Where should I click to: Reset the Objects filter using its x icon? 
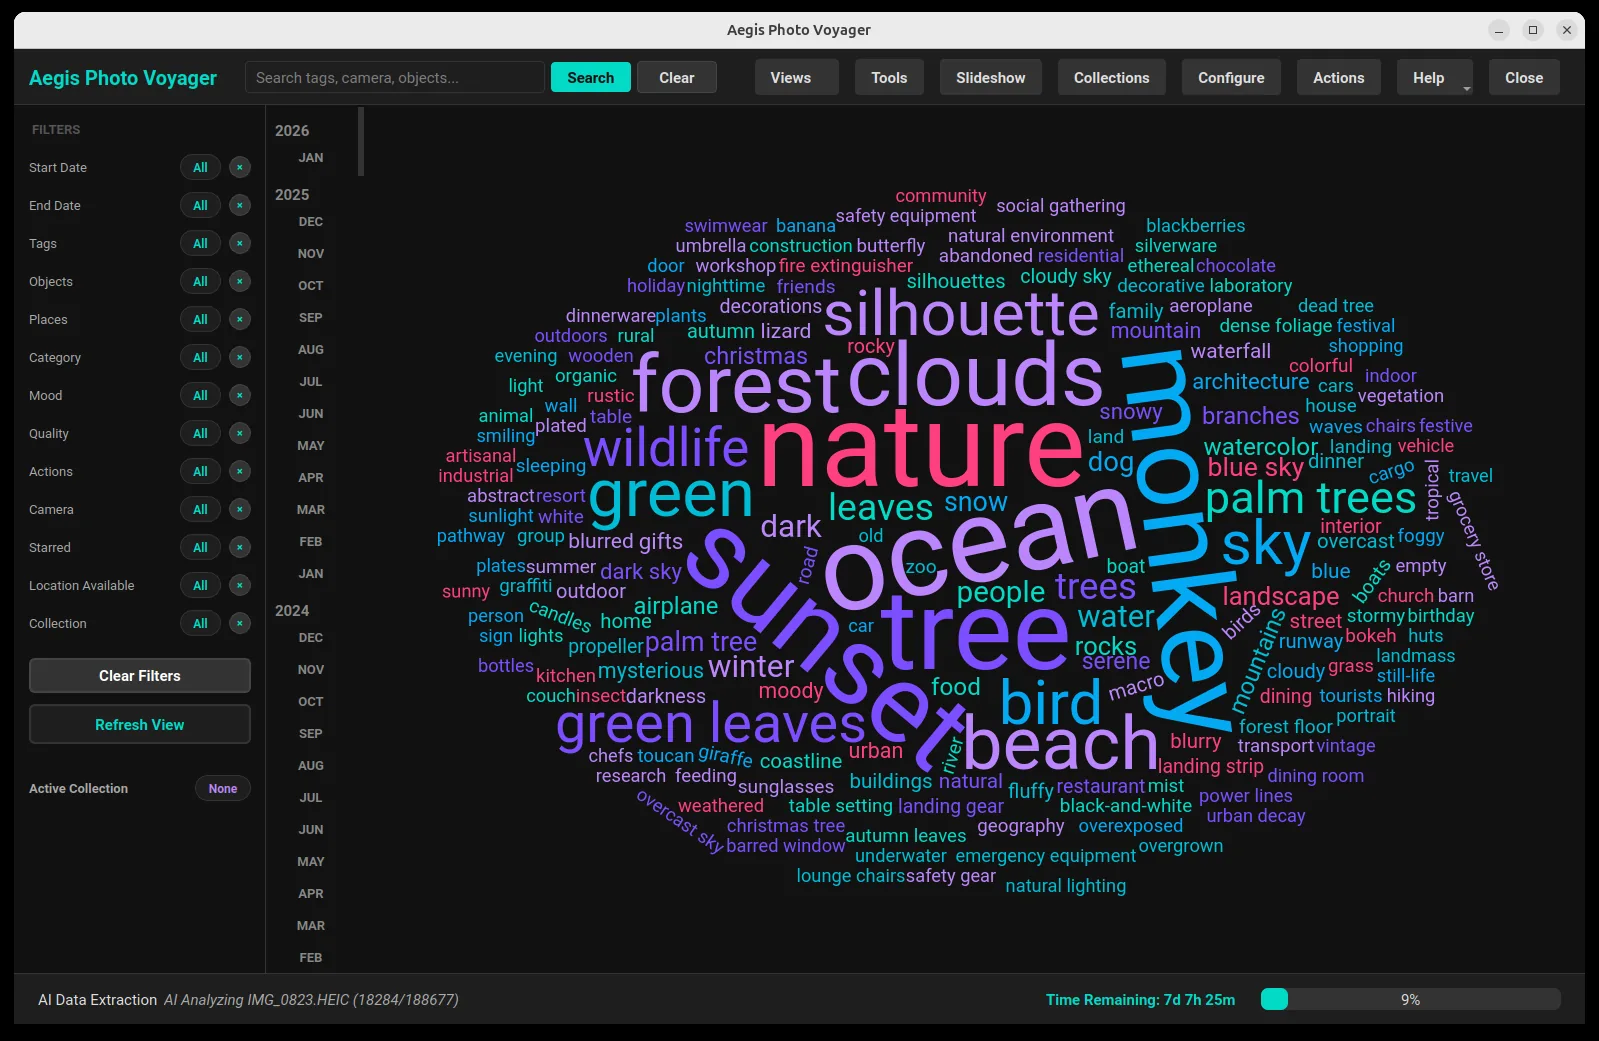coord(240,281)
